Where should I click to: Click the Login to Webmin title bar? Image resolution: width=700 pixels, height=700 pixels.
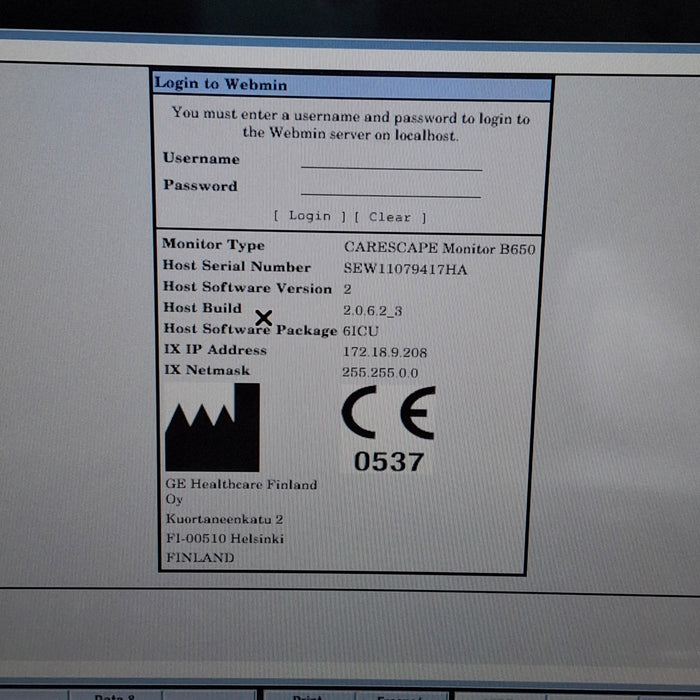tap(352, 85)
